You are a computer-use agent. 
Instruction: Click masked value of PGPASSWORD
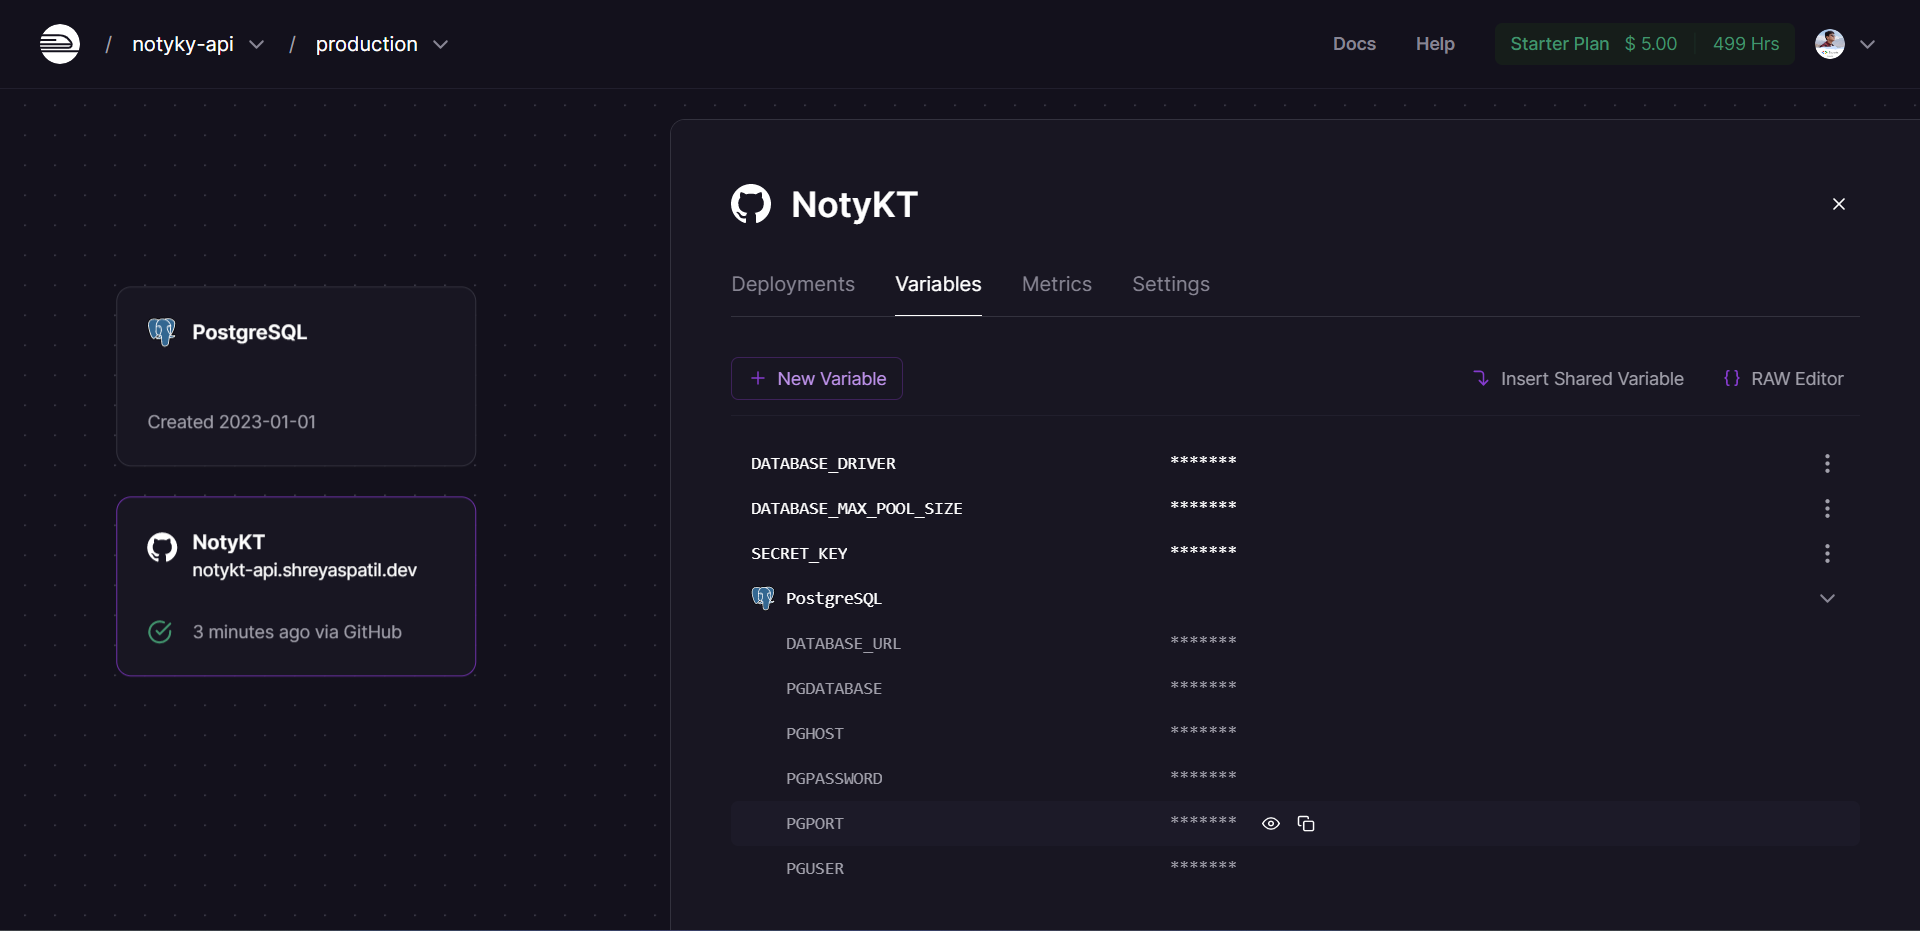[1203, 776]
